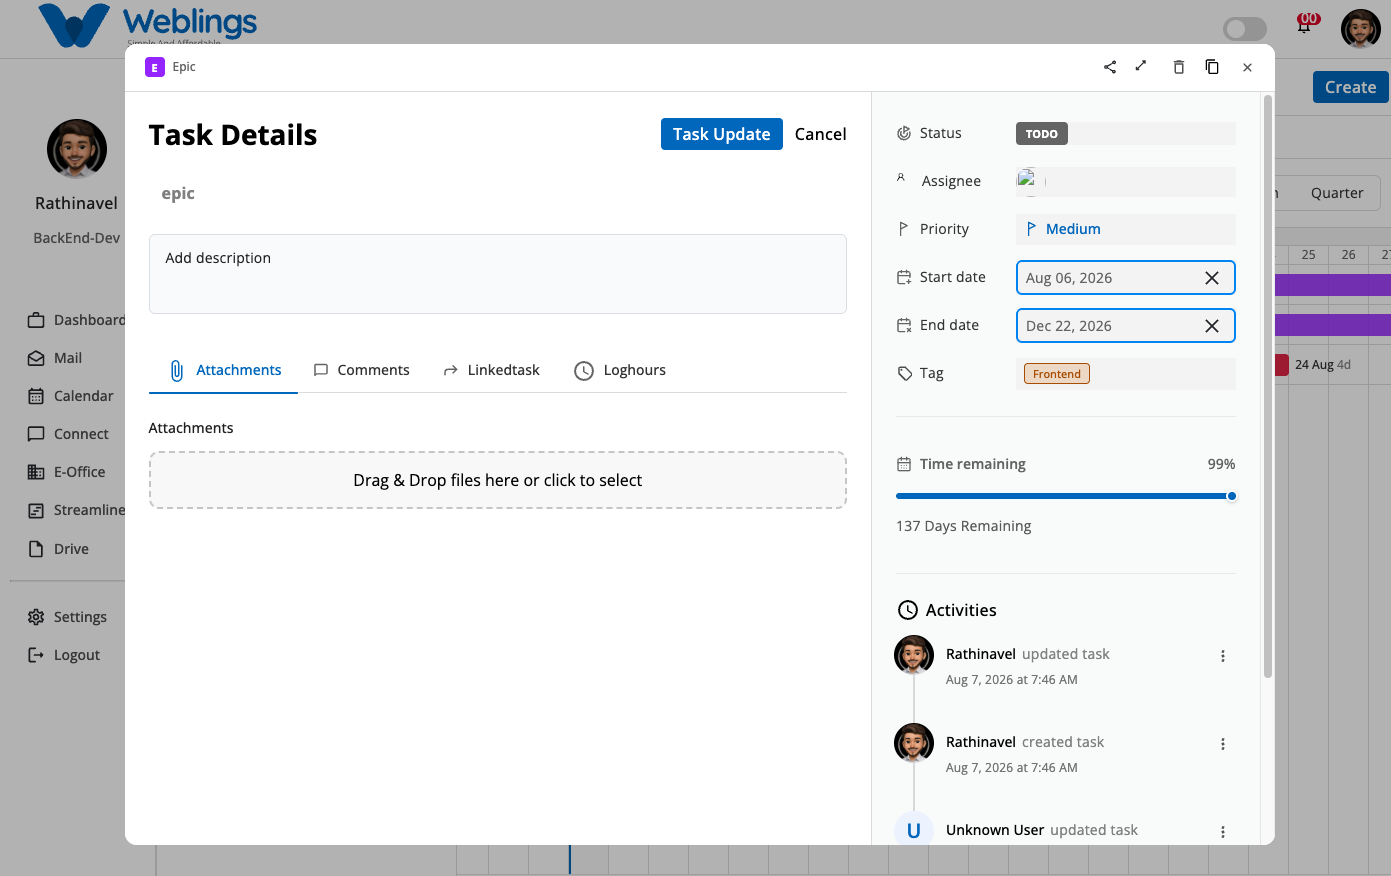
Task: Switch to the Attachments tab
Action: coord(224,370)
